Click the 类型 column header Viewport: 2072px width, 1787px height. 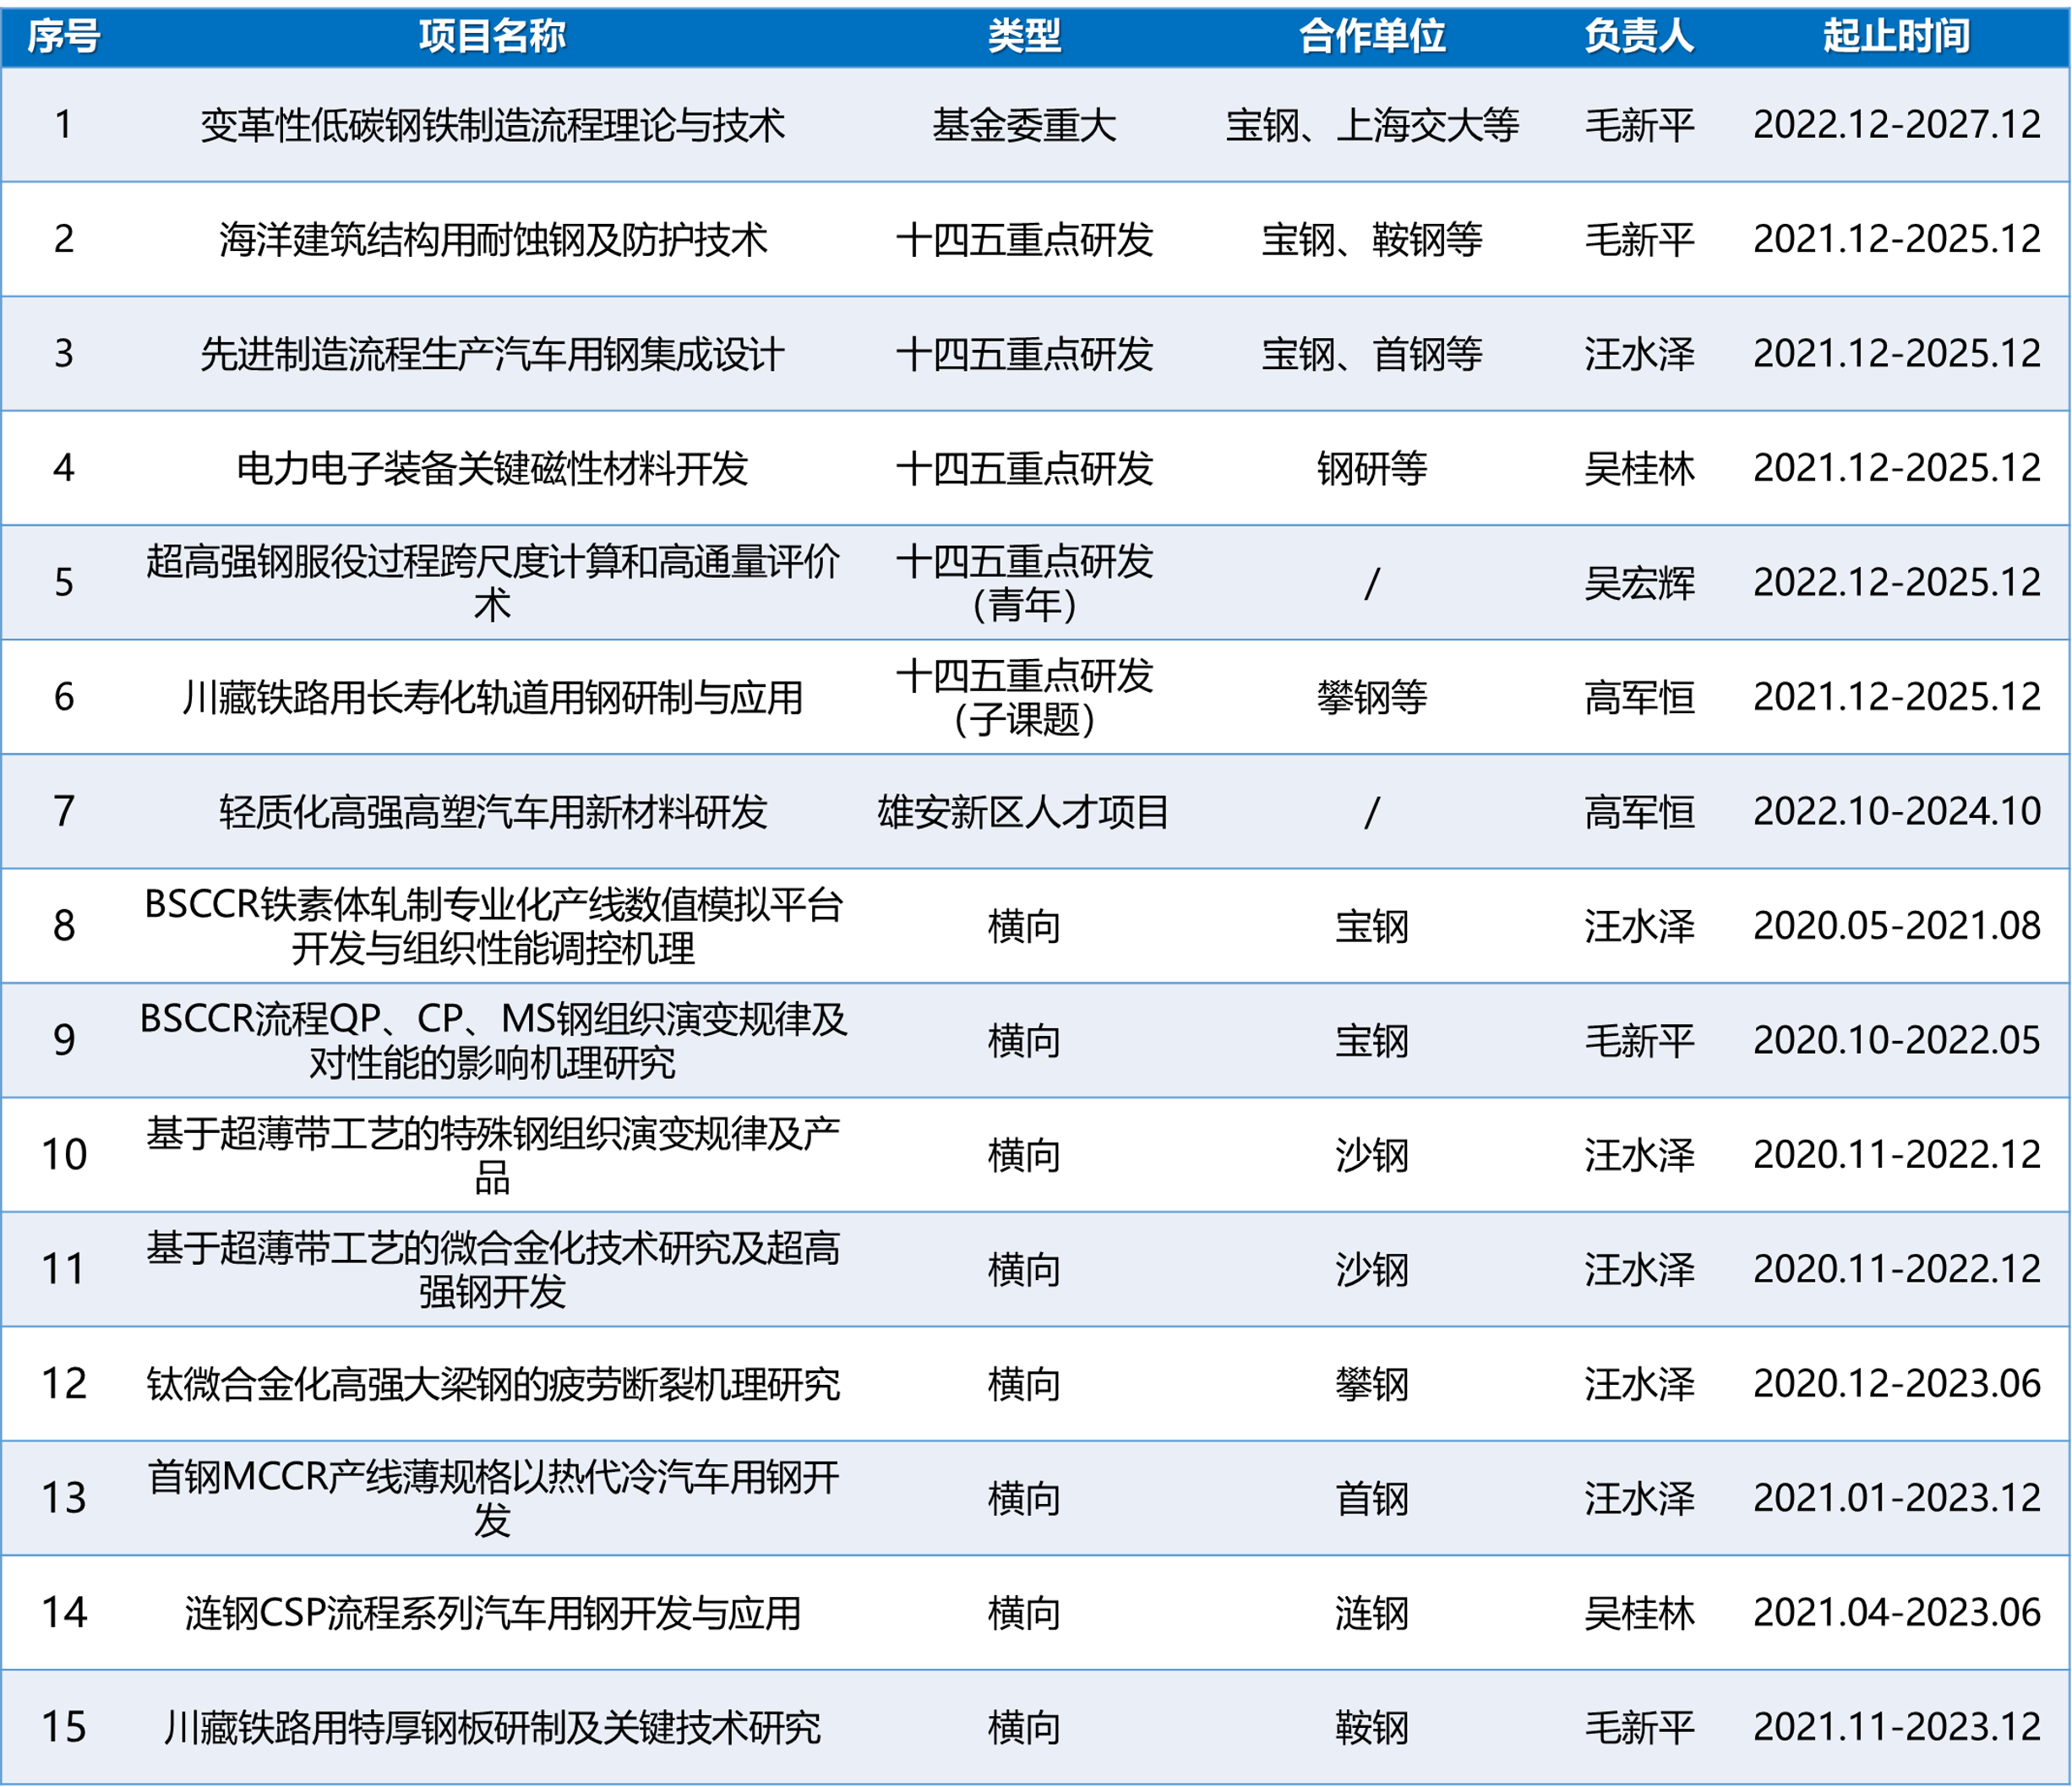tap(1023, 36)
